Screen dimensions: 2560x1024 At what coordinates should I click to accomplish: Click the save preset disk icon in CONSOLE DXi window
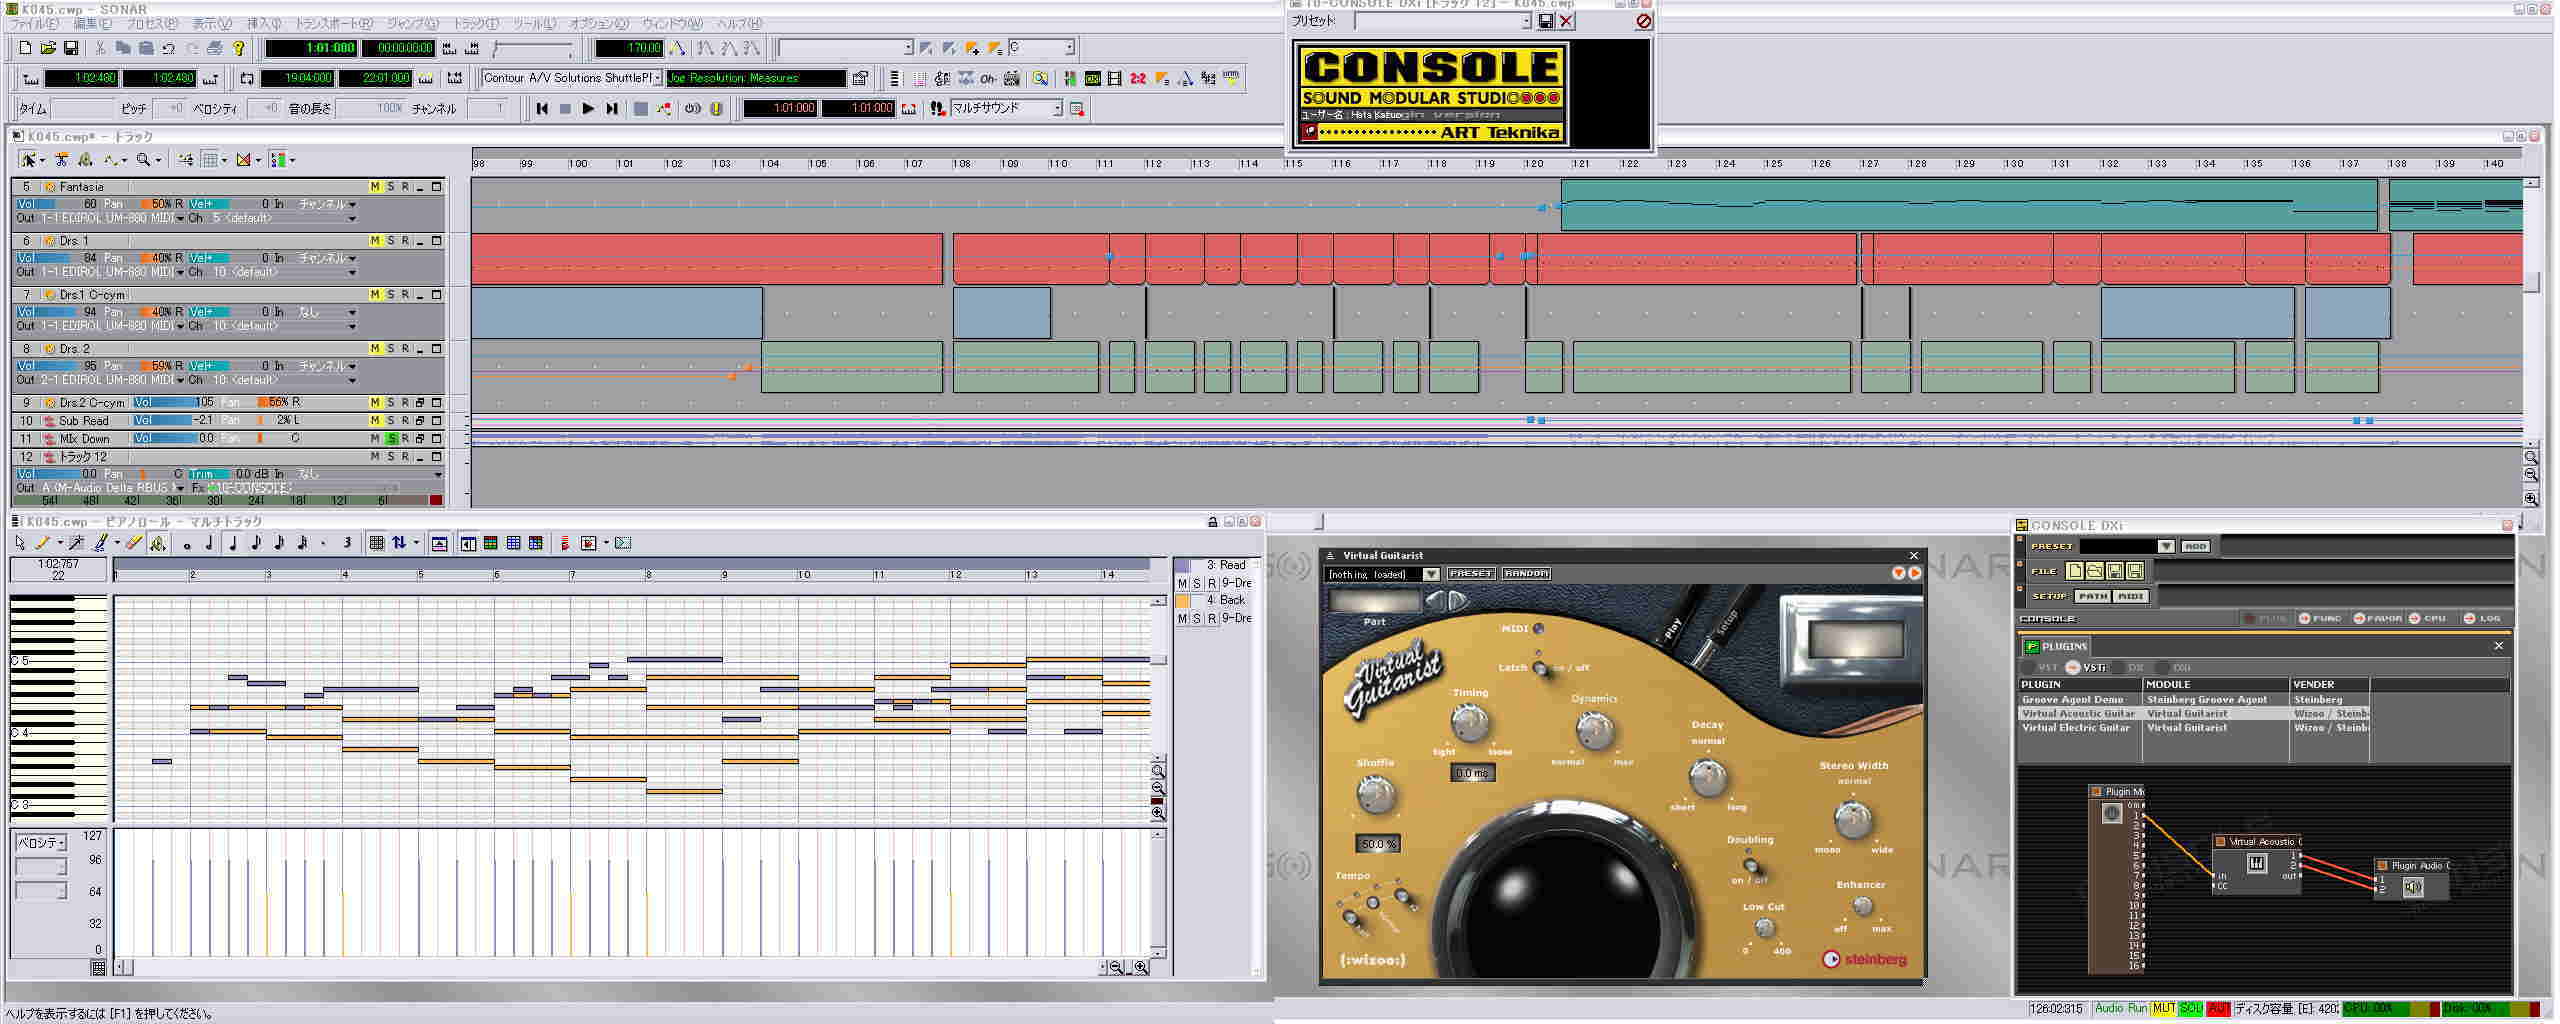[x=1546, y=21]
